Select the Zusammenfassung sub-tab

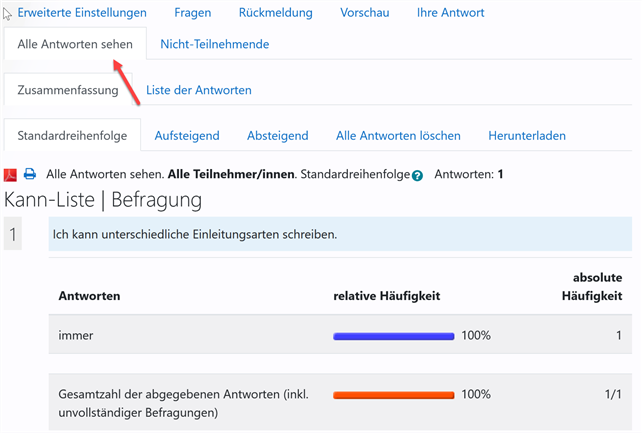(68, 90)
